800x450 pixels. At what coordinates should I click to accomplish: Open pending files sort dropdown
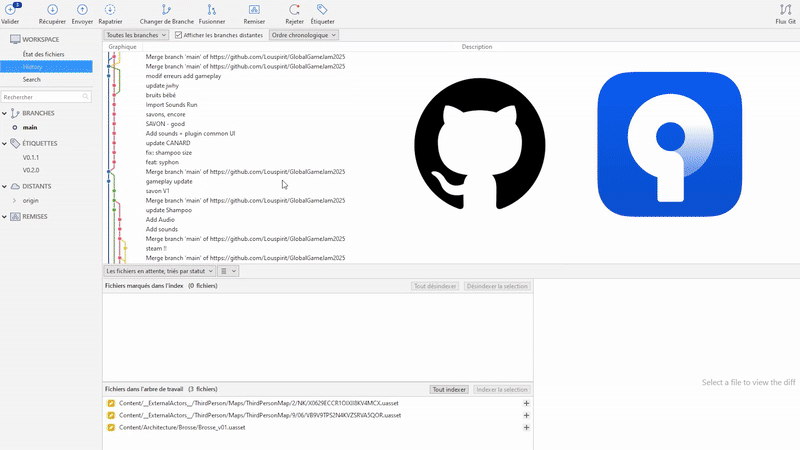click(x=159, y=271)
